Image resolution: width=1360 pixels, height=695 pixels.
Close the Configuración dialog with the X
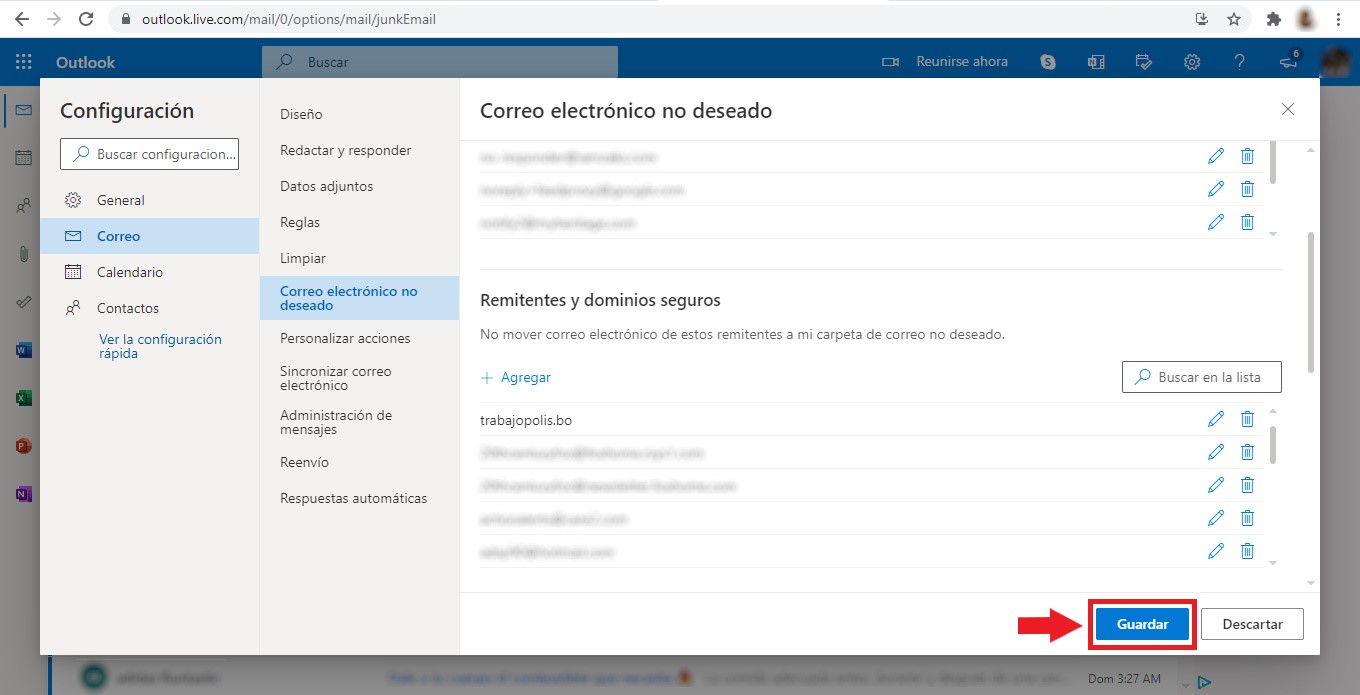pos(1288,110)
